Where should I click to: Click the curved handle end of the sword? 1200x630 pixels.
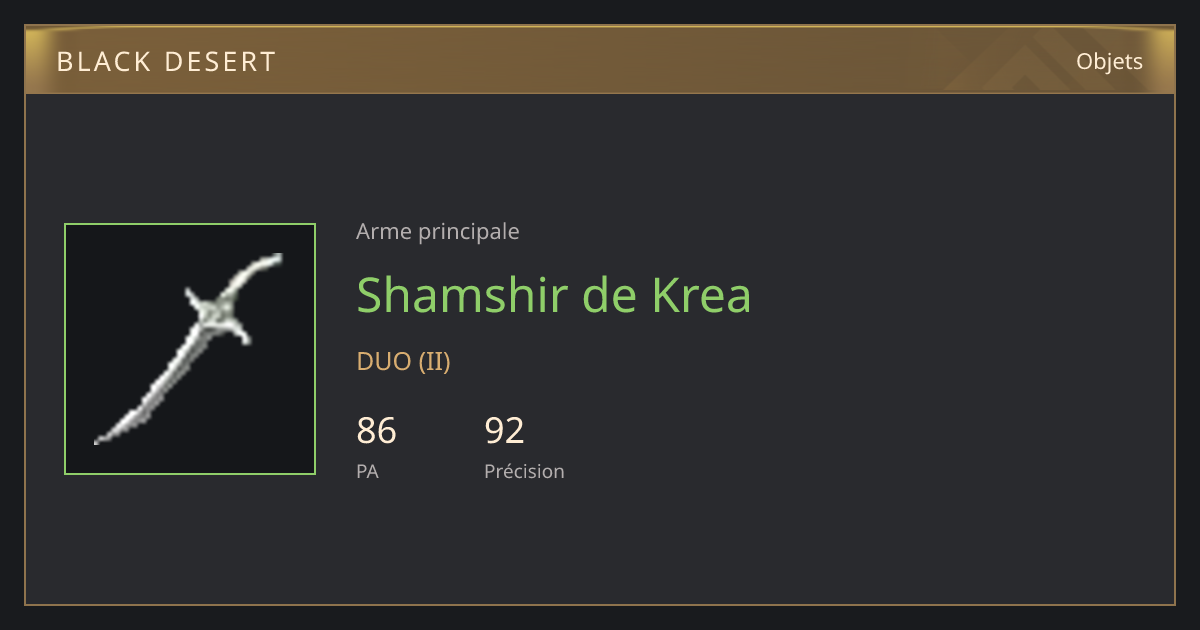pyautogui.click(x=263, y=267)
